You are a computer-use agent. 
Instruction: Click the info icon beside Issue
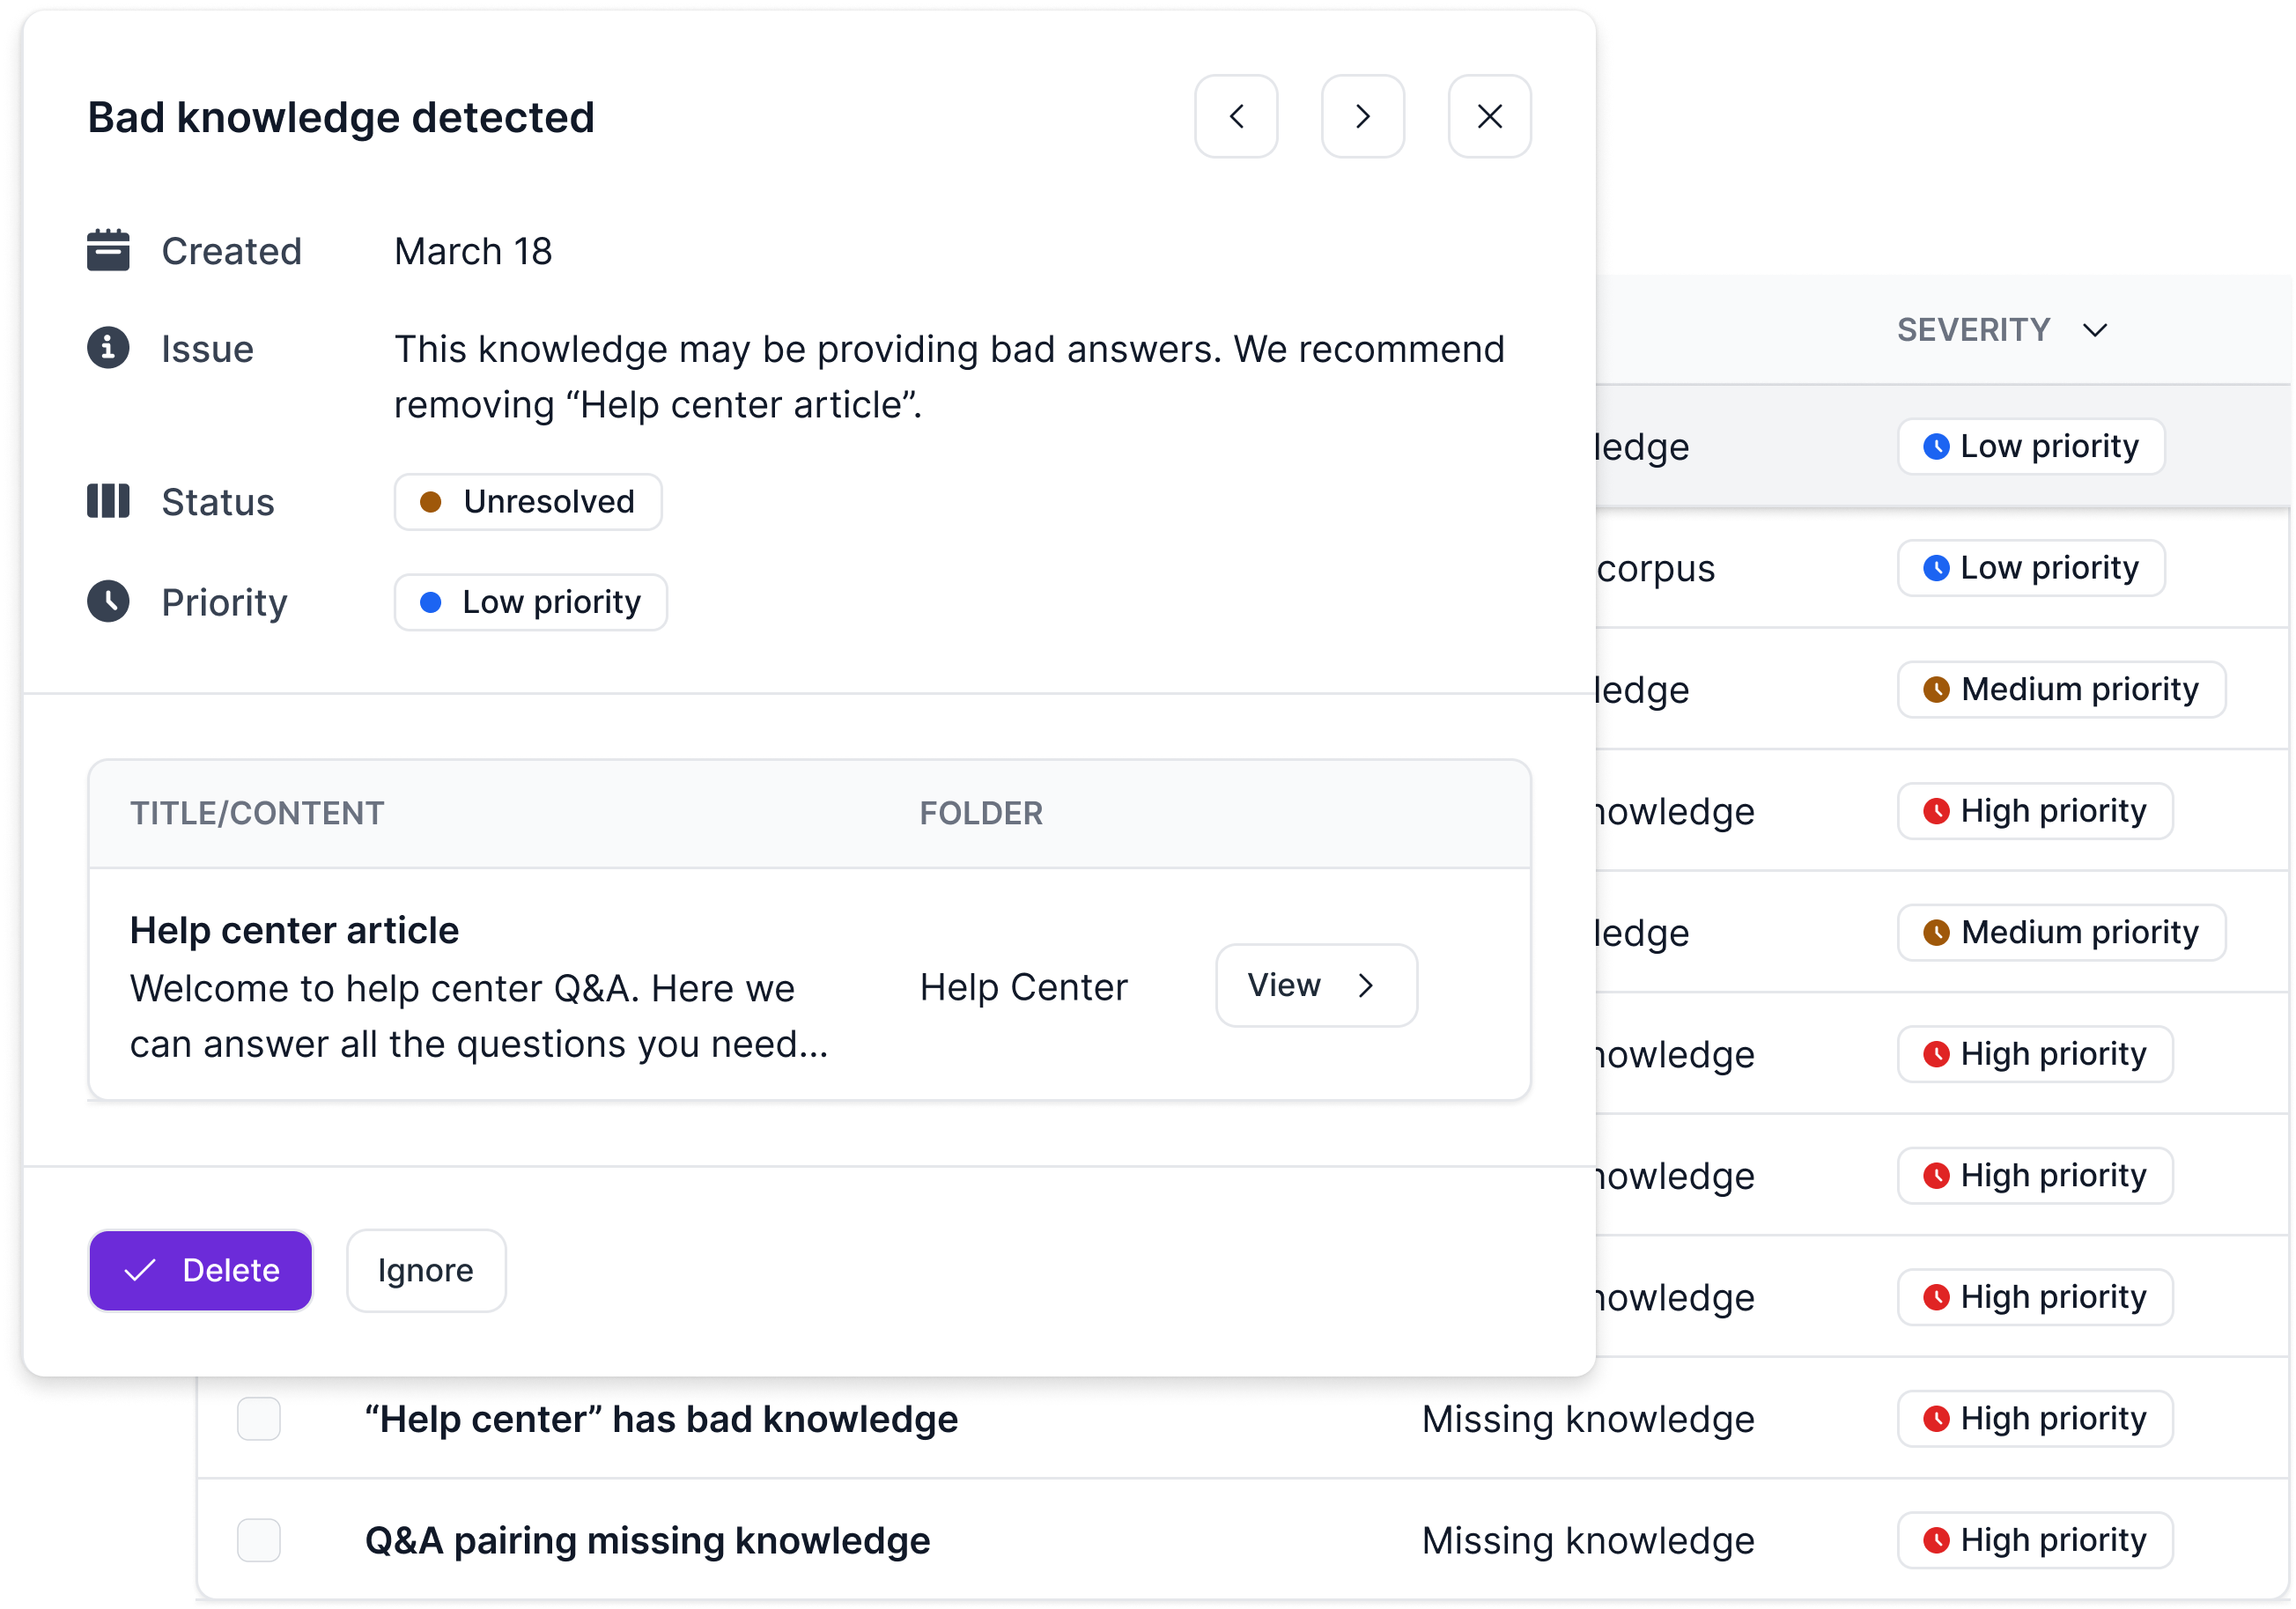[x=108, y=348]
